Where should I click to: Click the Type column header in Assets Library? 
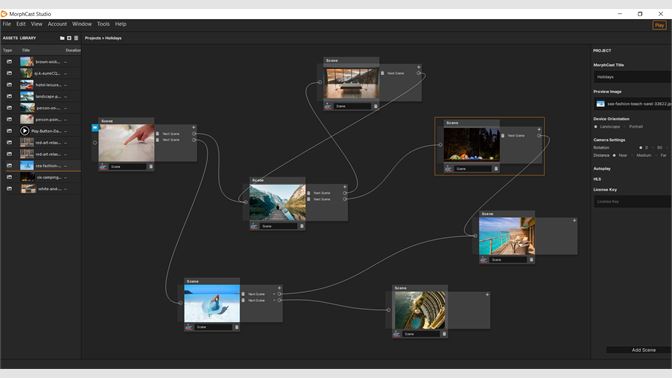click(7, 50)
